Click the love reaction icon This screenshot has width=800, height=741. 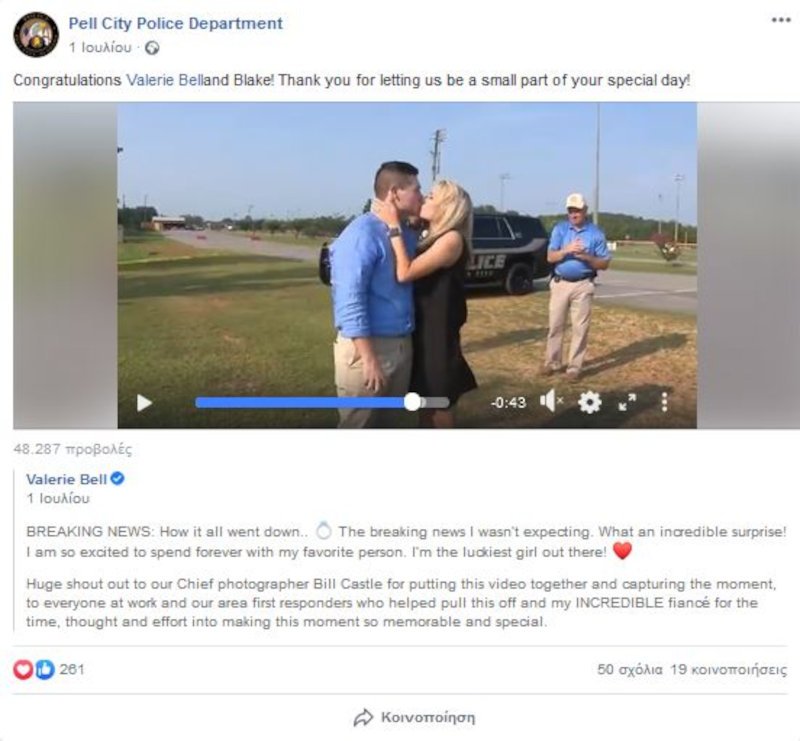point(23,669)
